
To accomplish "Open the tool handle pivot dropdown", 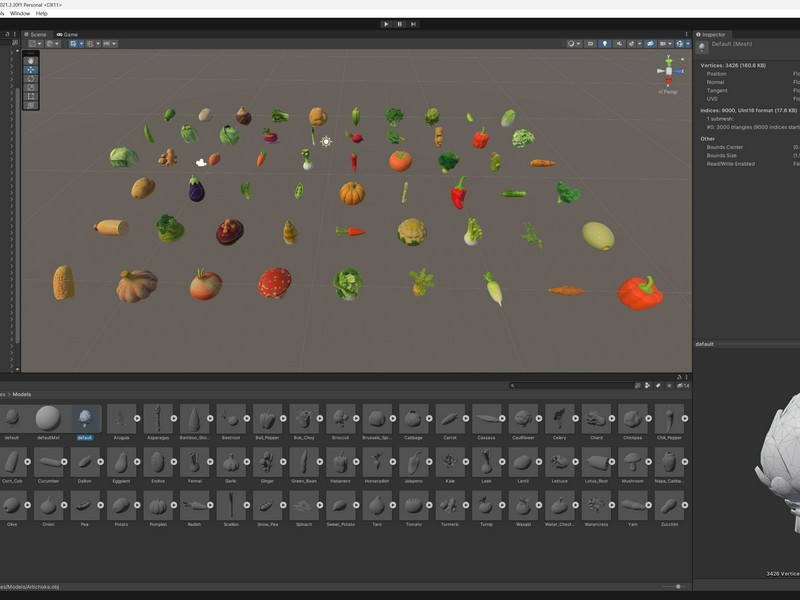I will point(36,44).
